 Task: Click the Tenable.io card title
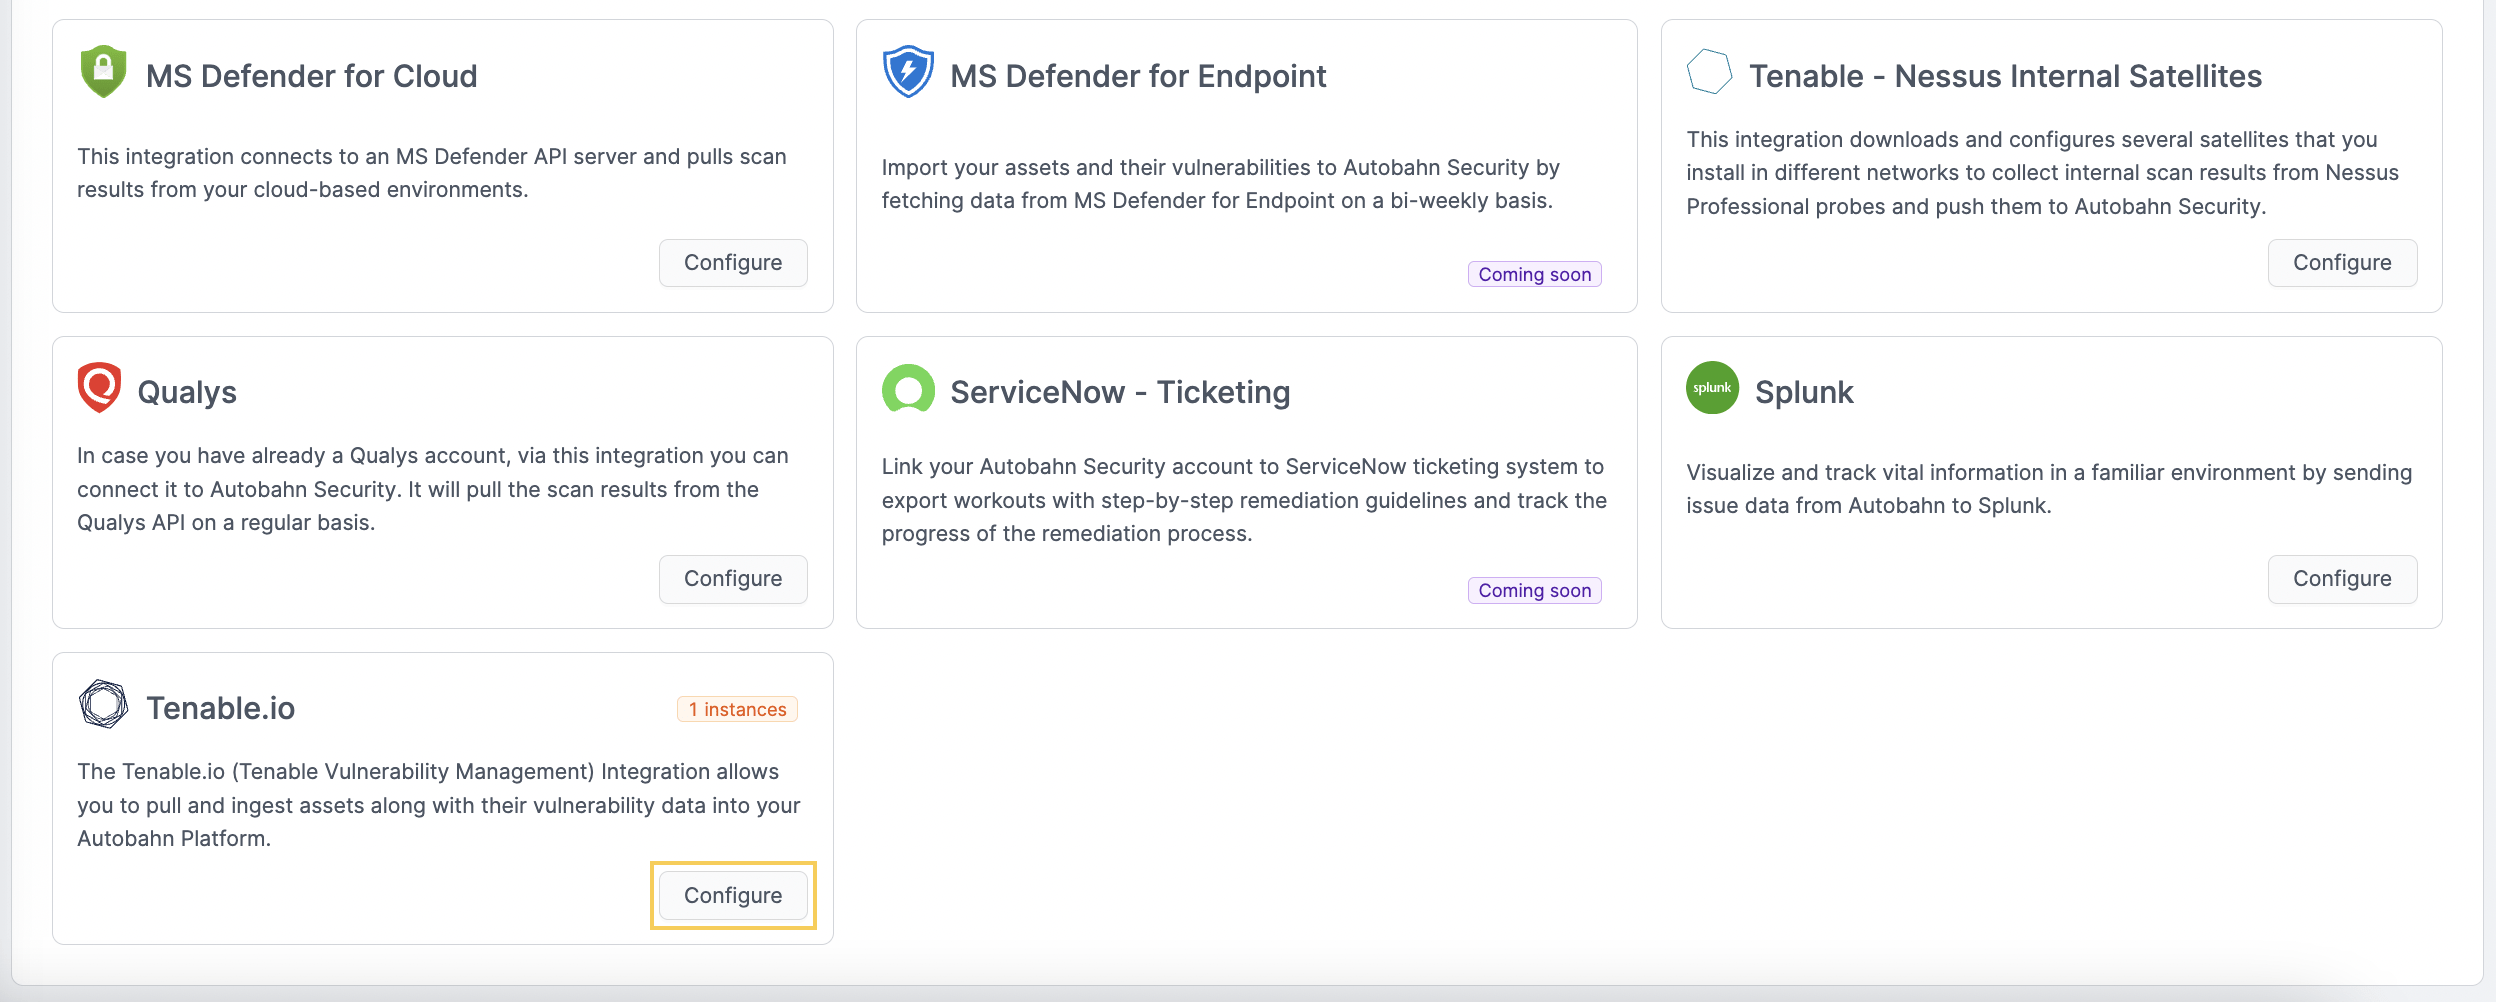pos(221,708)
